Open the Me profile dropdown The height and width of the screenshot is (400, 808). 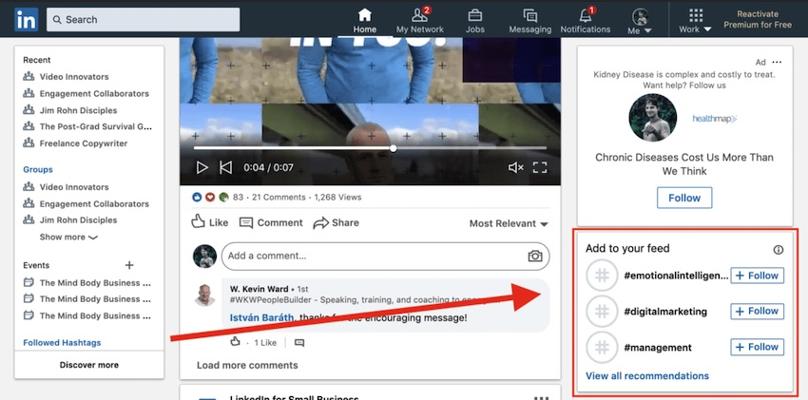click(x=641, y=21)
